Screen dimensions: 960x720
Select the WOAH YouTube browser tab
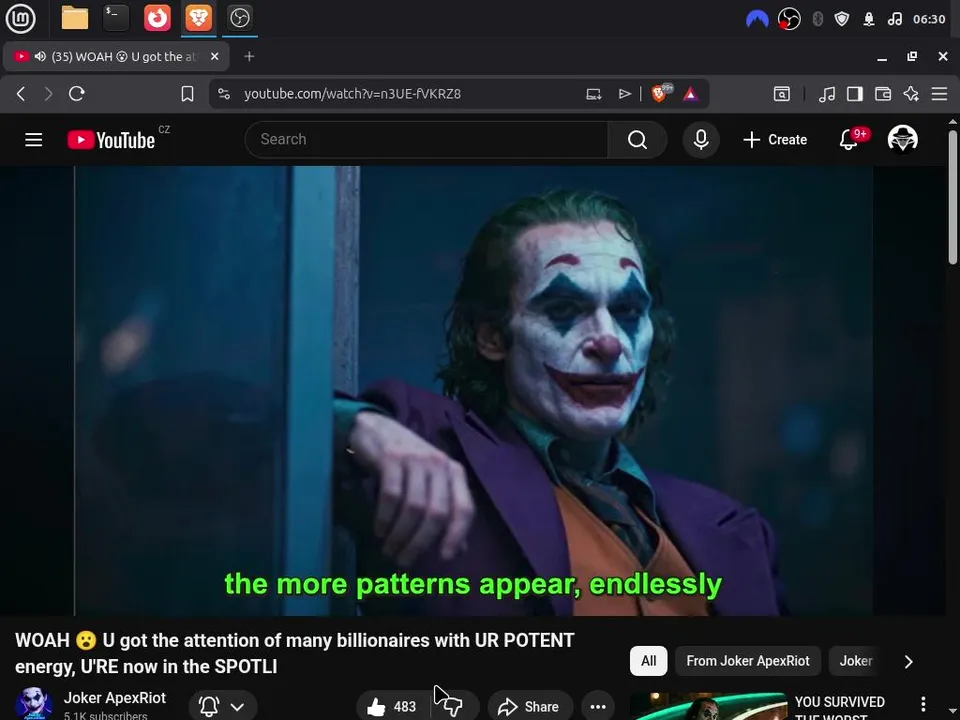click(116, 56)
